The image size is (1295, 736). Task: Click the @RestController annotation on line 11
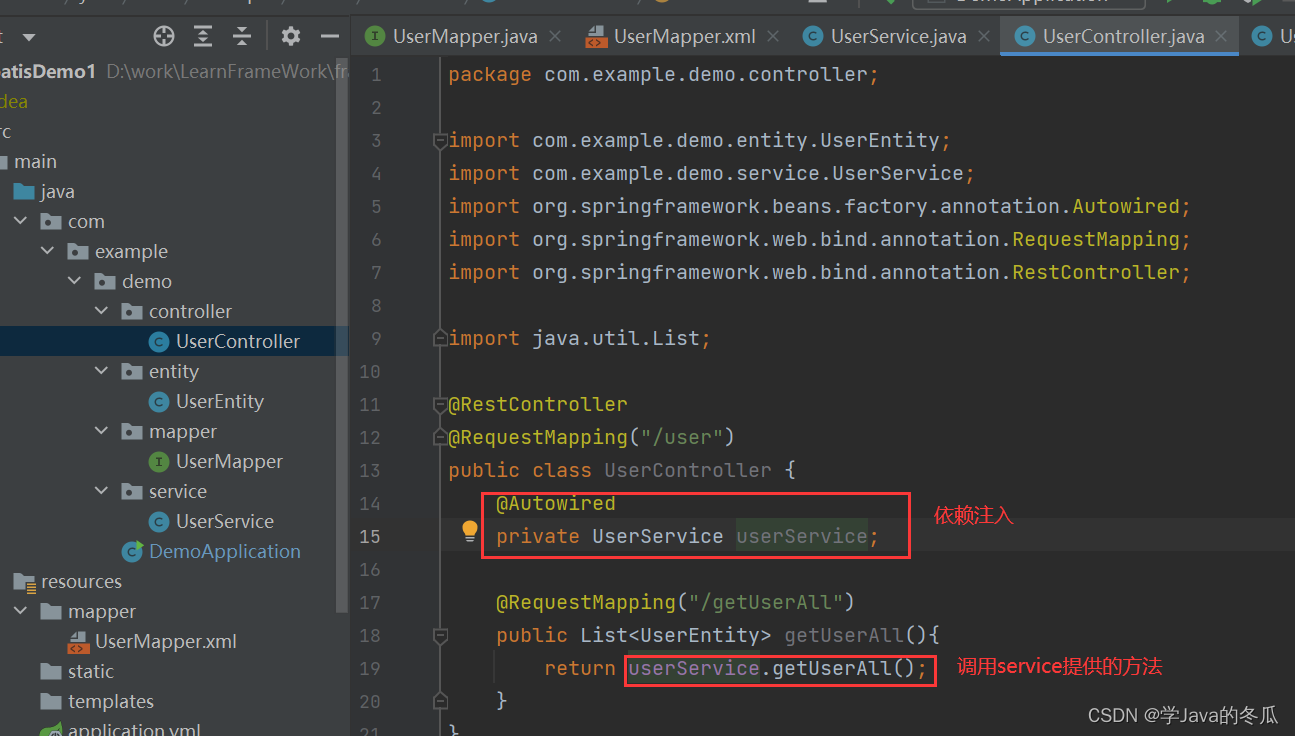click(538, 405)
